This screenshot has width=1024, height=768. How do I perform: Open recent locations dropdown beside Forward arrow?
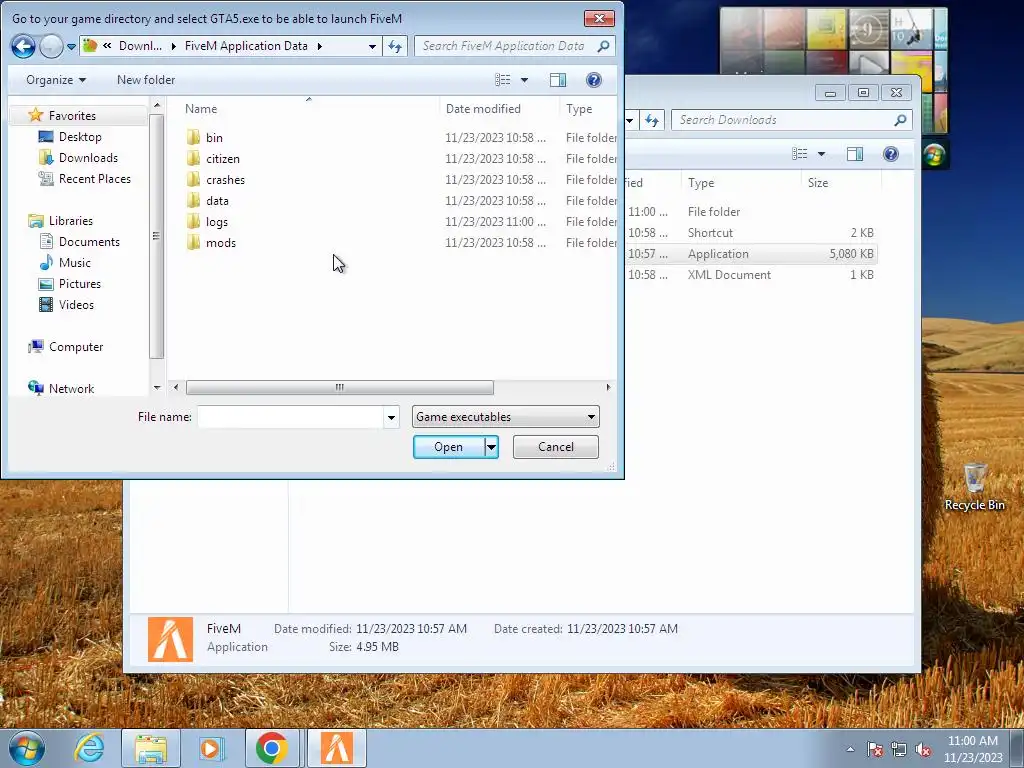[71, 46]
